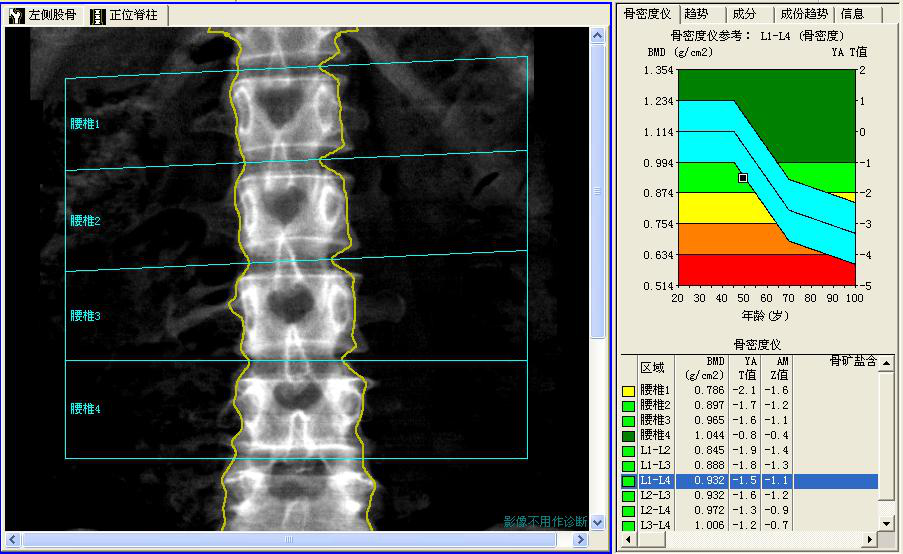This screenshot has width=903, height=554.
Task: Click the patient data marker on chart
Action: (x=743, y=178)
